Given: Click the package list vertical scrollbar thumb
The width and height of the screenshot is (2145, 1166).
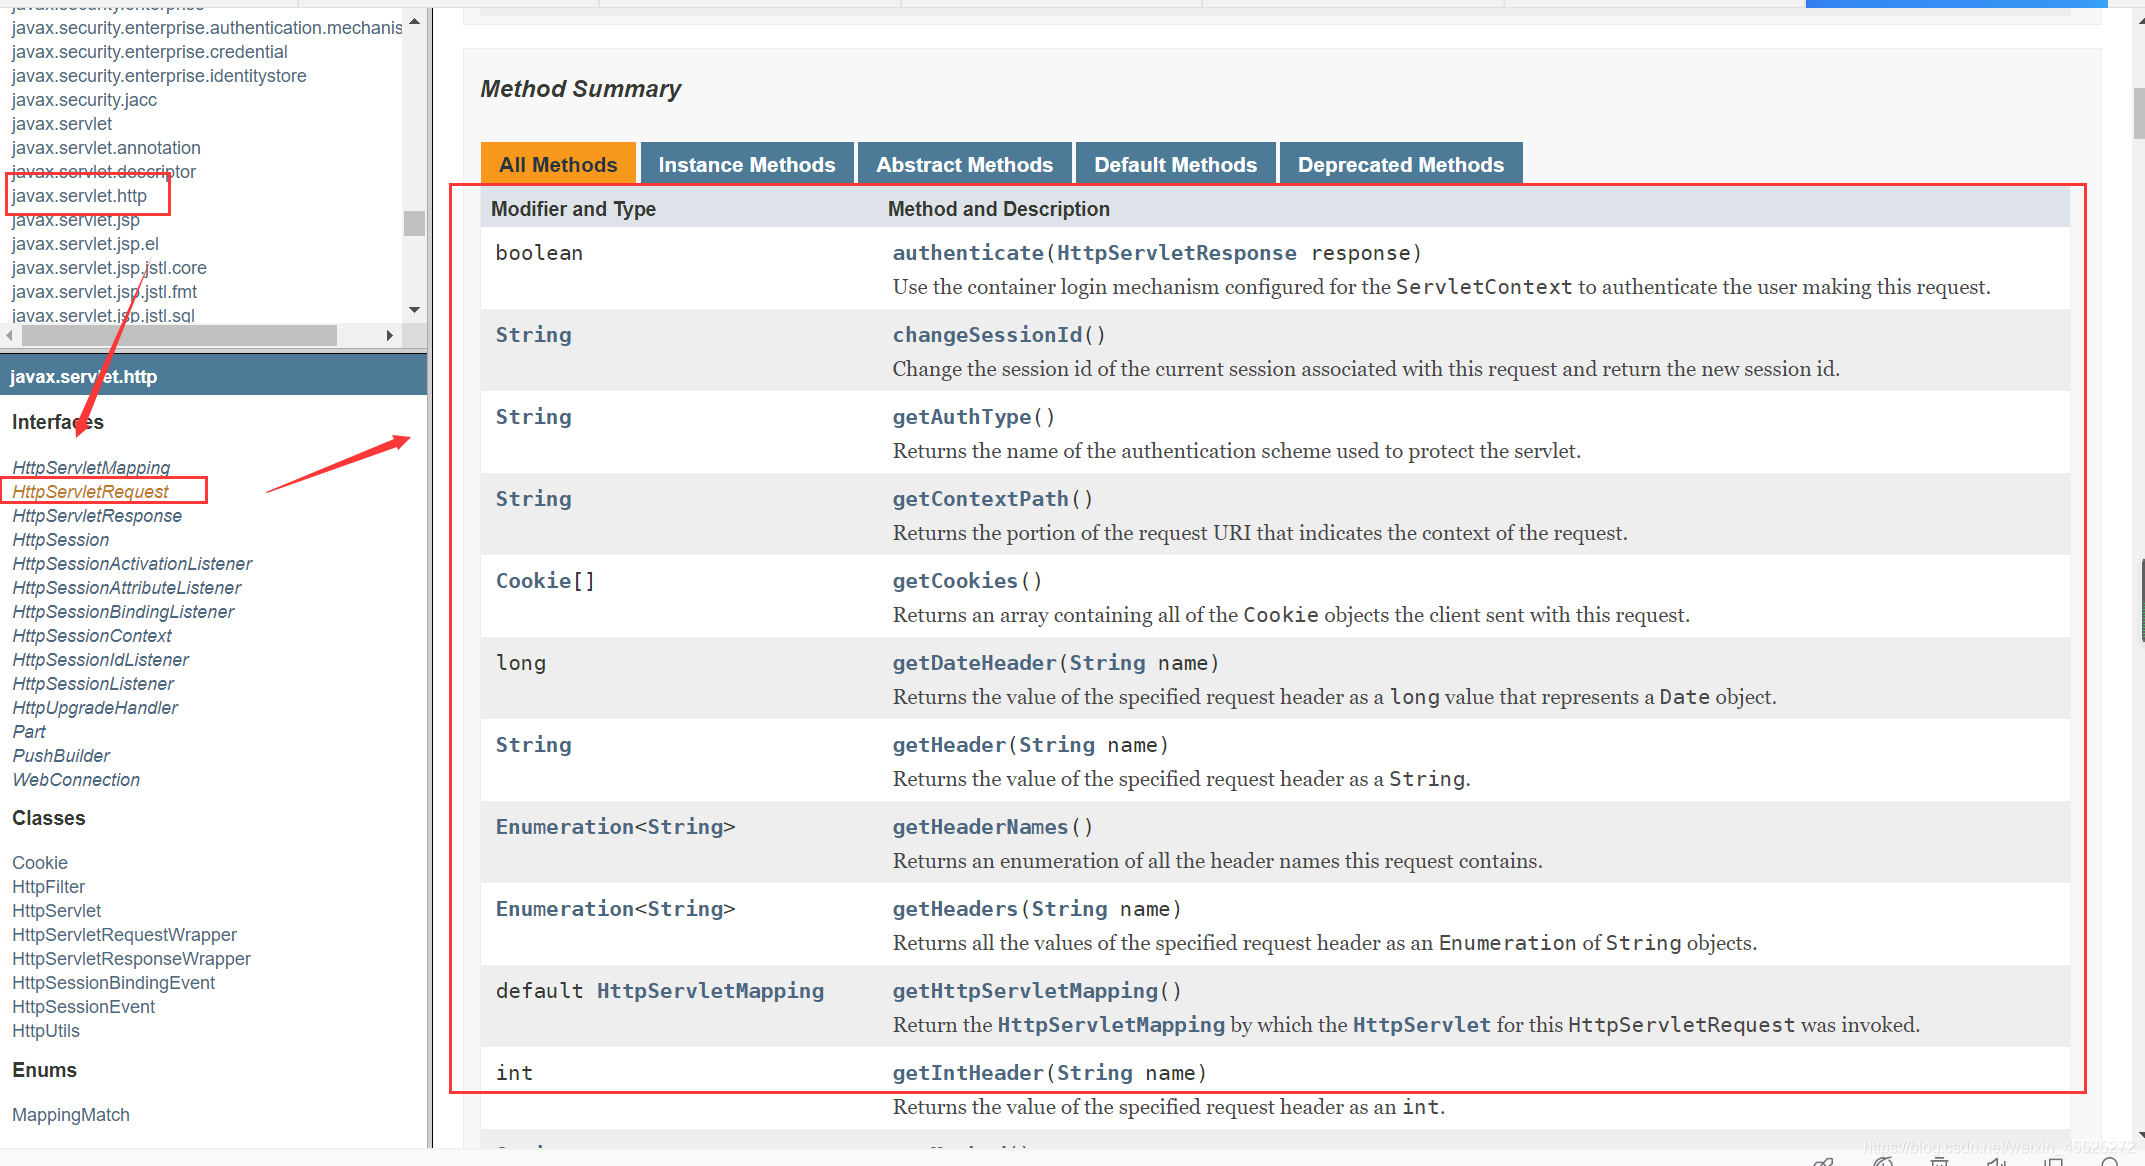Looking at the screenshot, I should coord(414,223).
